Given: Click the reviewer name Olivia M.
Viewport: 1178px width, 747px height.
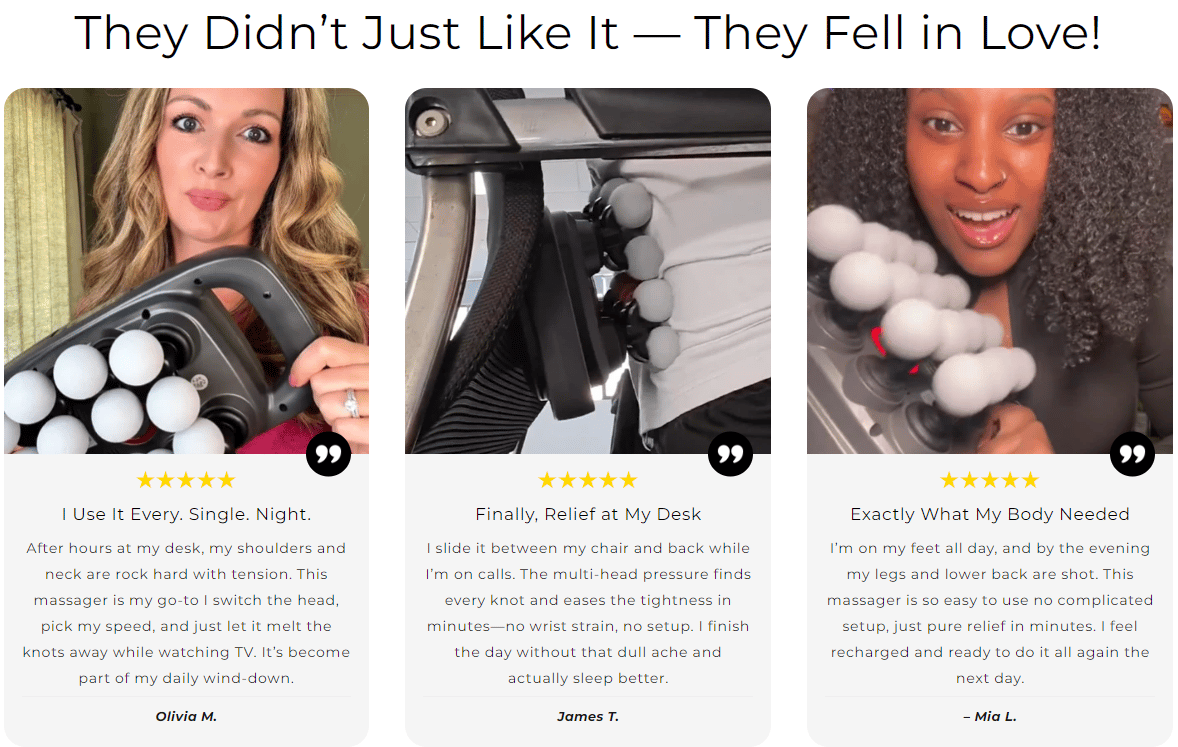Looking at the screenshot, I should [x=186, y=716].
